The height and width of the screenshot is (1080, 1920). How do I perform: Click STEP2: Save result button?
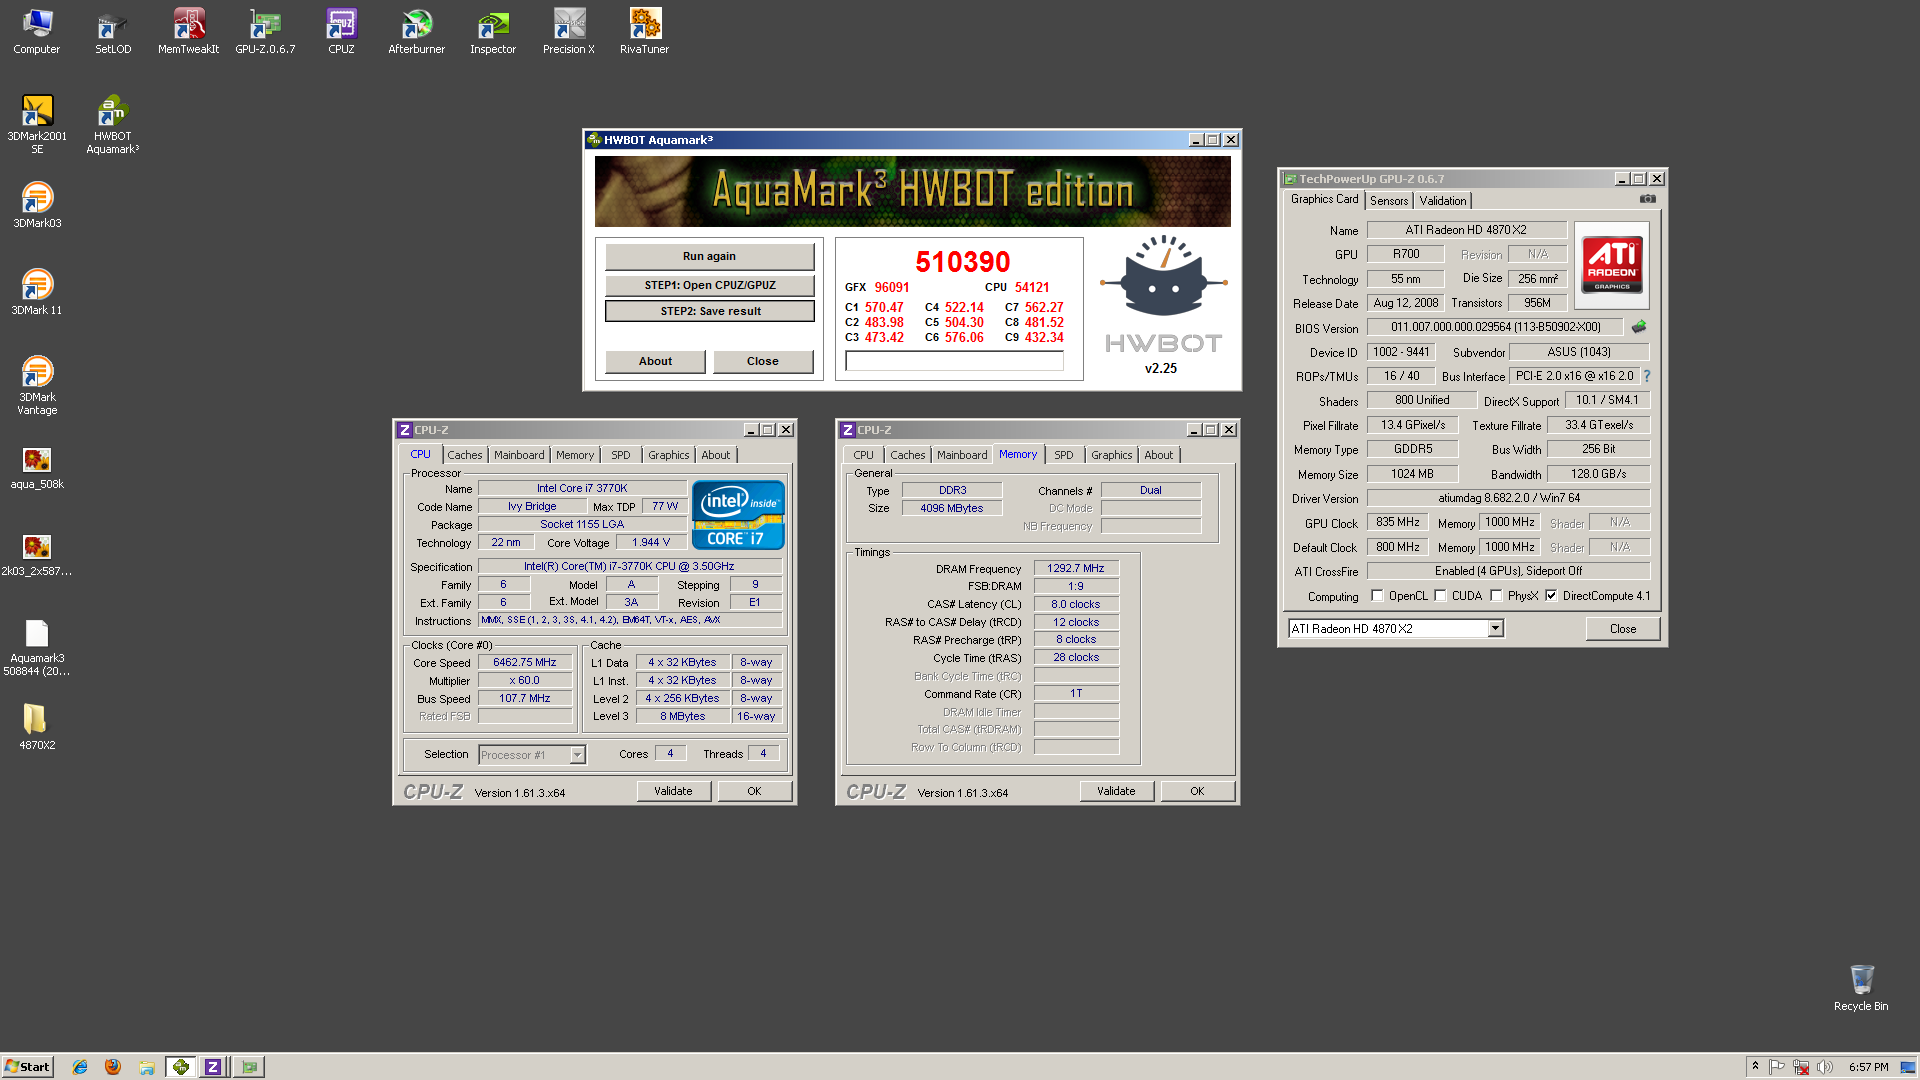click(710, 311)
